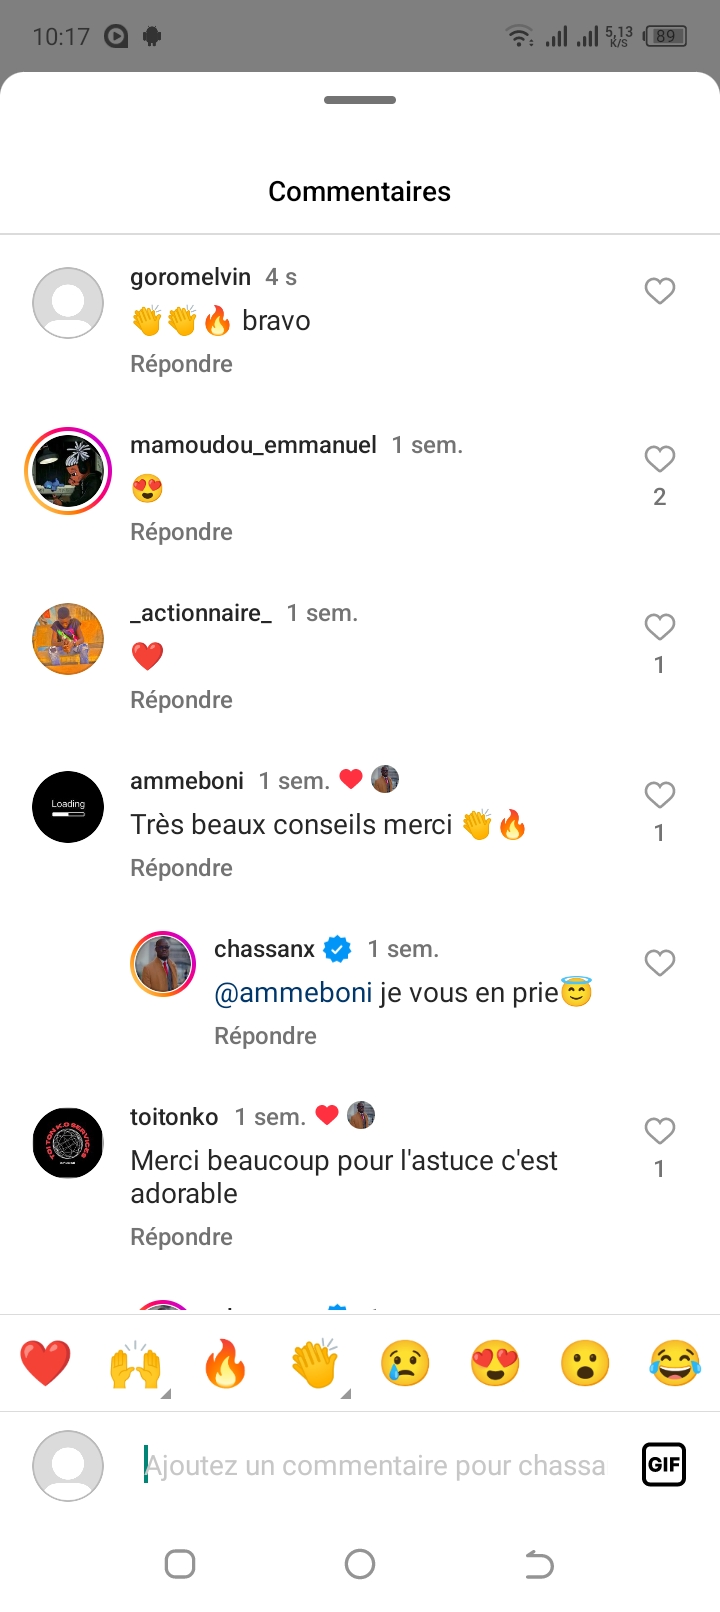Viewport: 720px width, 1612px height.
Task: Reply to toitonko's comment
Action: point(181,1237)
